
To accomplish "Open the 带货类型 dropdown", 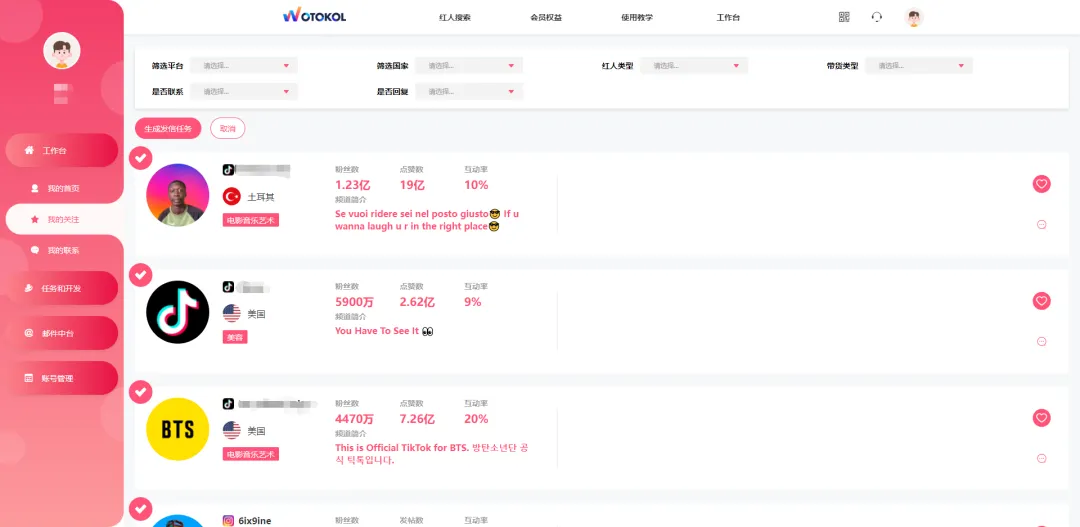I will click(x=919, y=65).
